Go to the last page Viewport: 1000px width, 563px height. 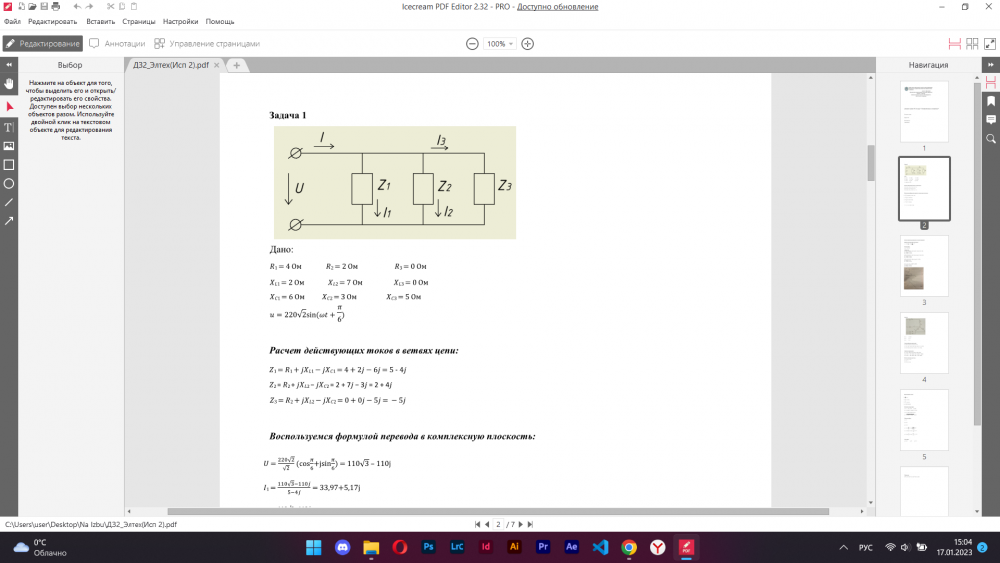click(x=530, y=524)
